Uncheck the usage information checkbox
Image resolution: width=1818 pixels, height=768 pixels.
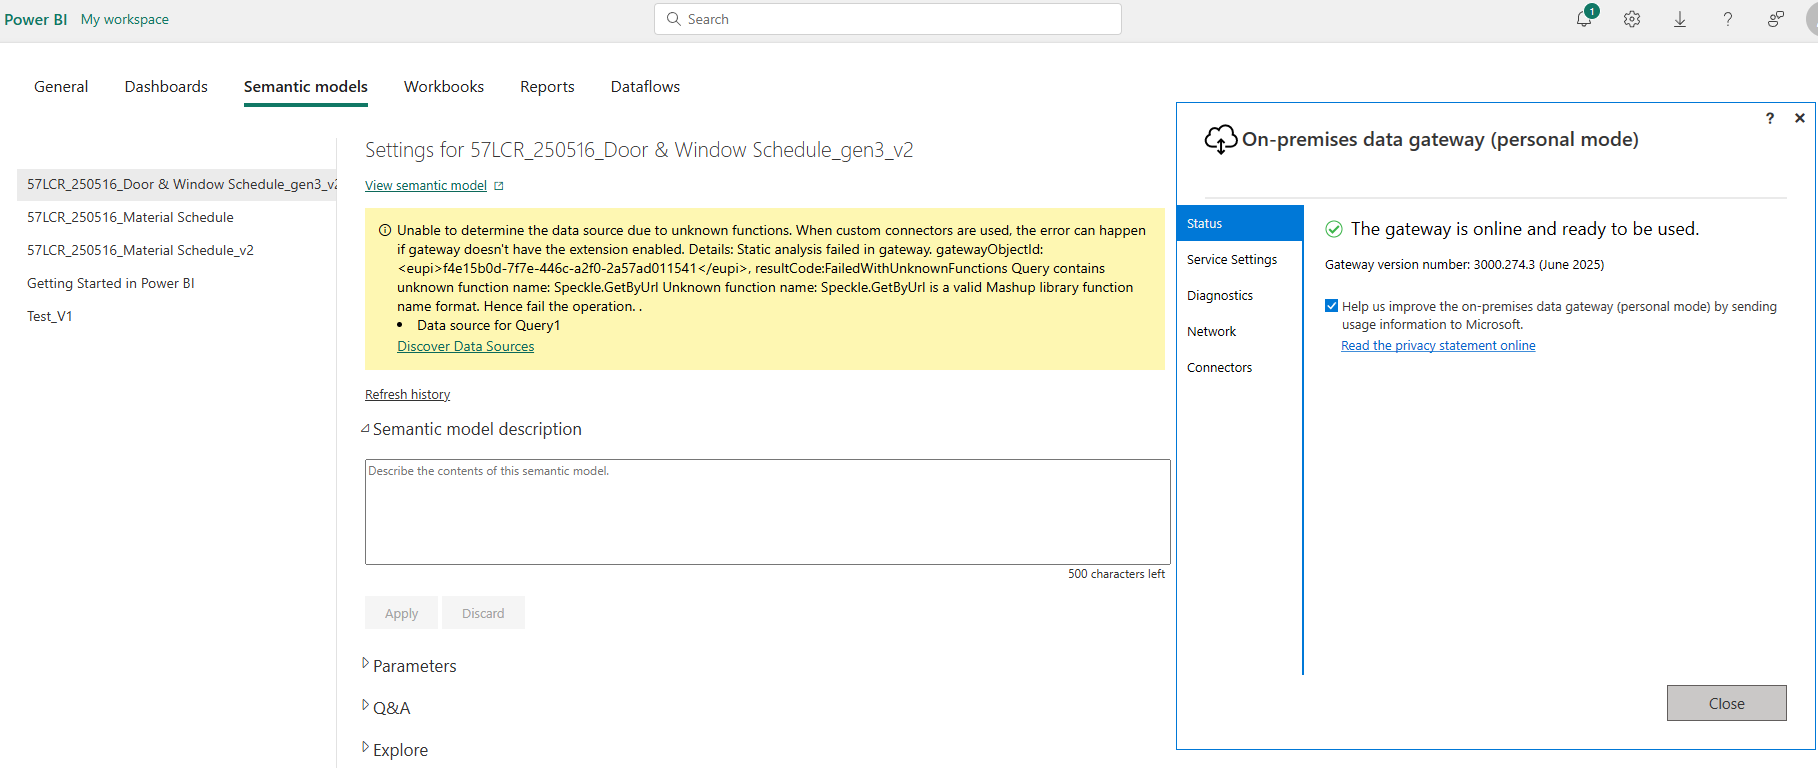coord(1331,306)
